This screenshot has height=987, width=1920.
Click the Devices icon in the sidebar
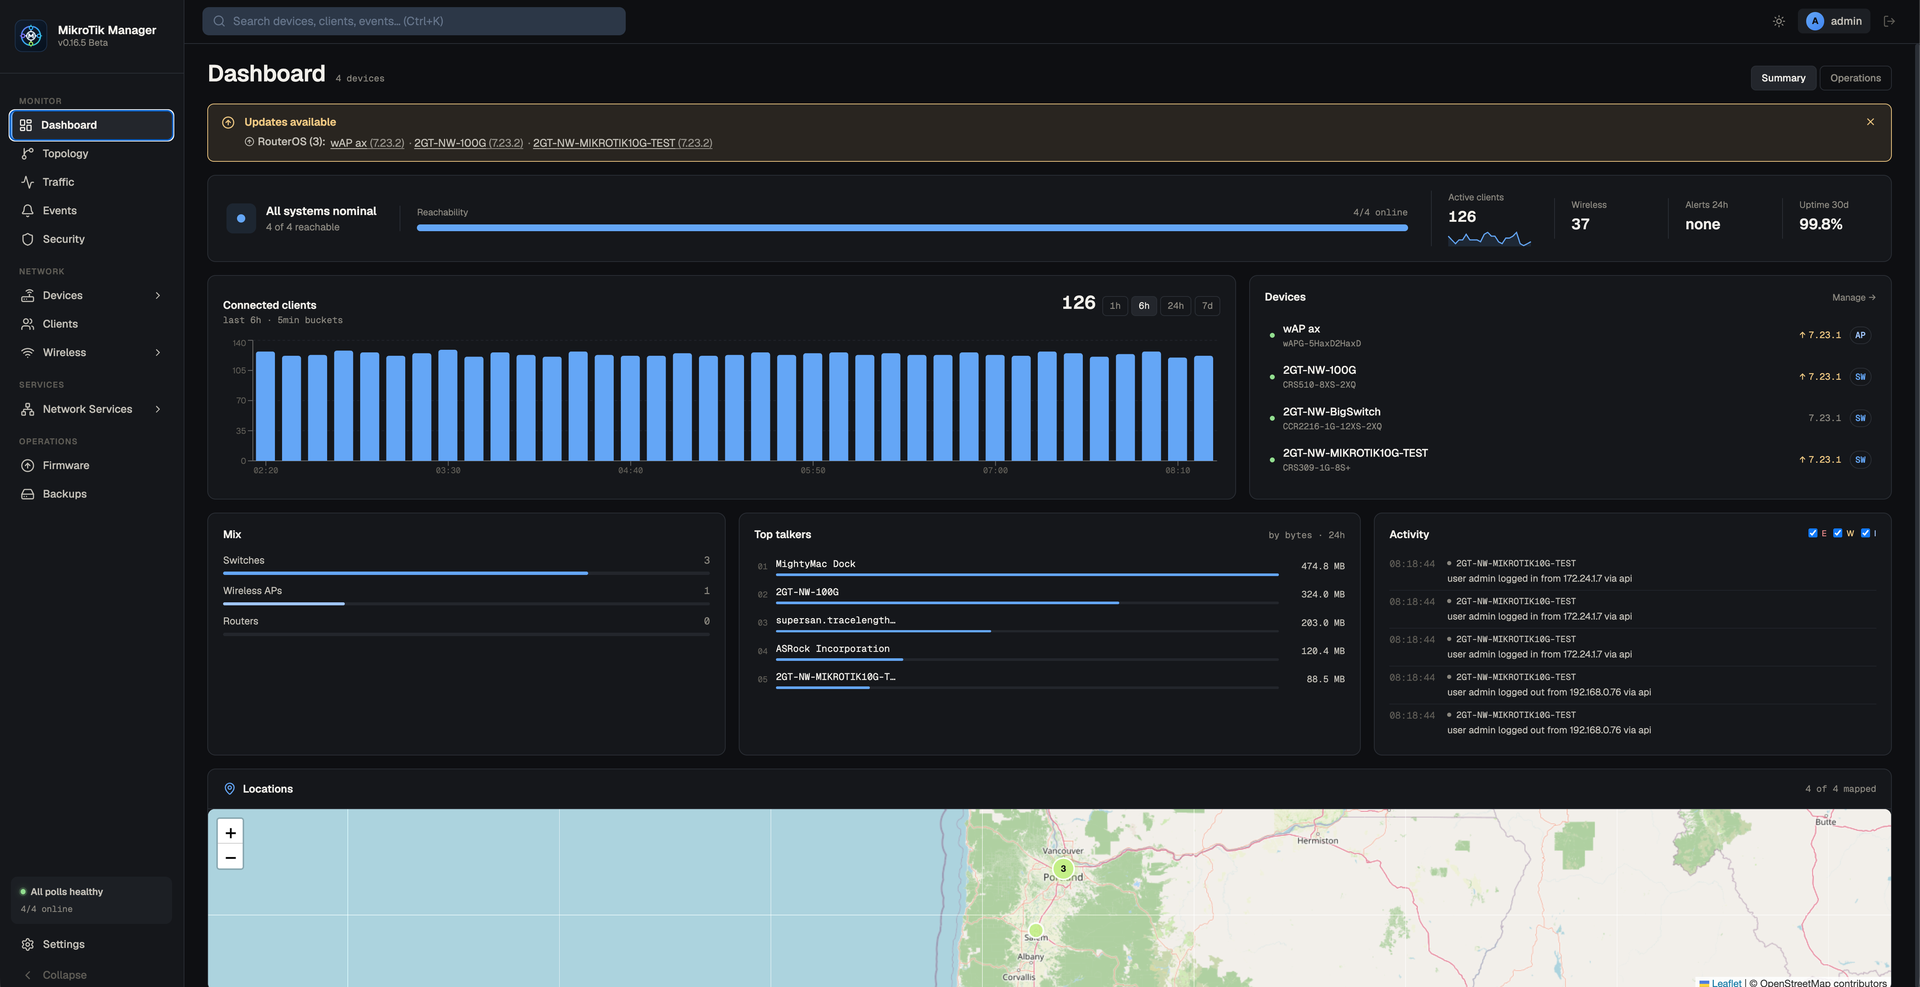[x=28, y=296]
